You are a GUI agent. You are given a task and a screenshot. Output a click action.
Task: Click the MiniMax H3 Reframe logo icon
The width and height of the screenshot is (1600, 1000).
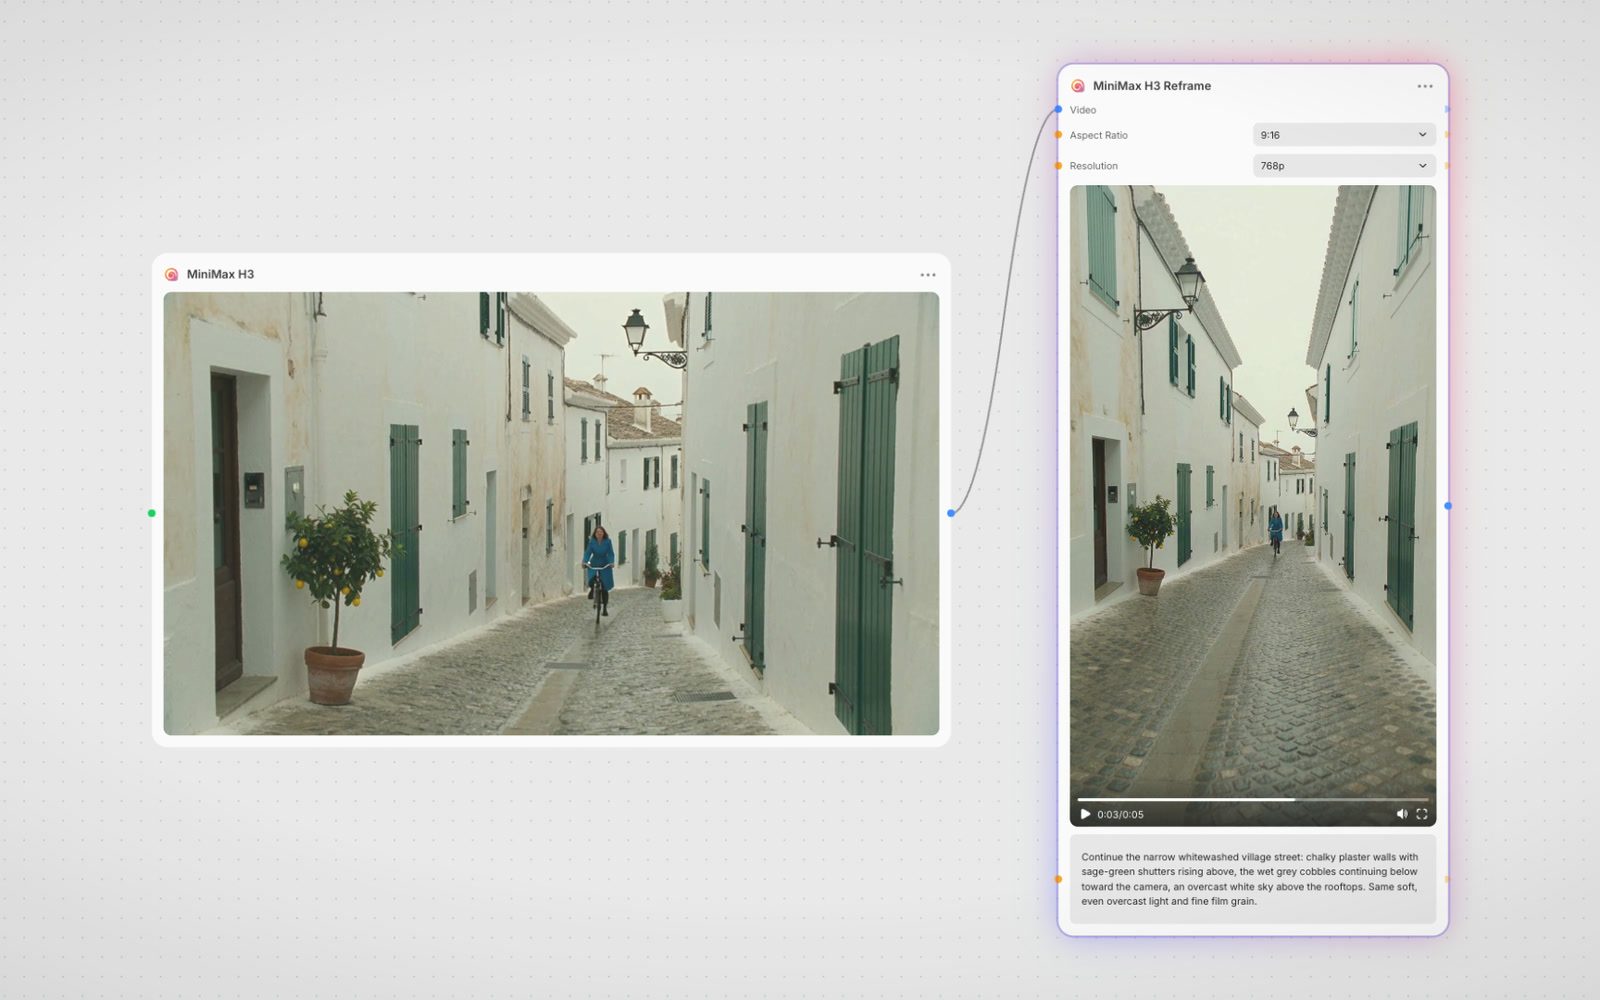(x=1078, y=86)
